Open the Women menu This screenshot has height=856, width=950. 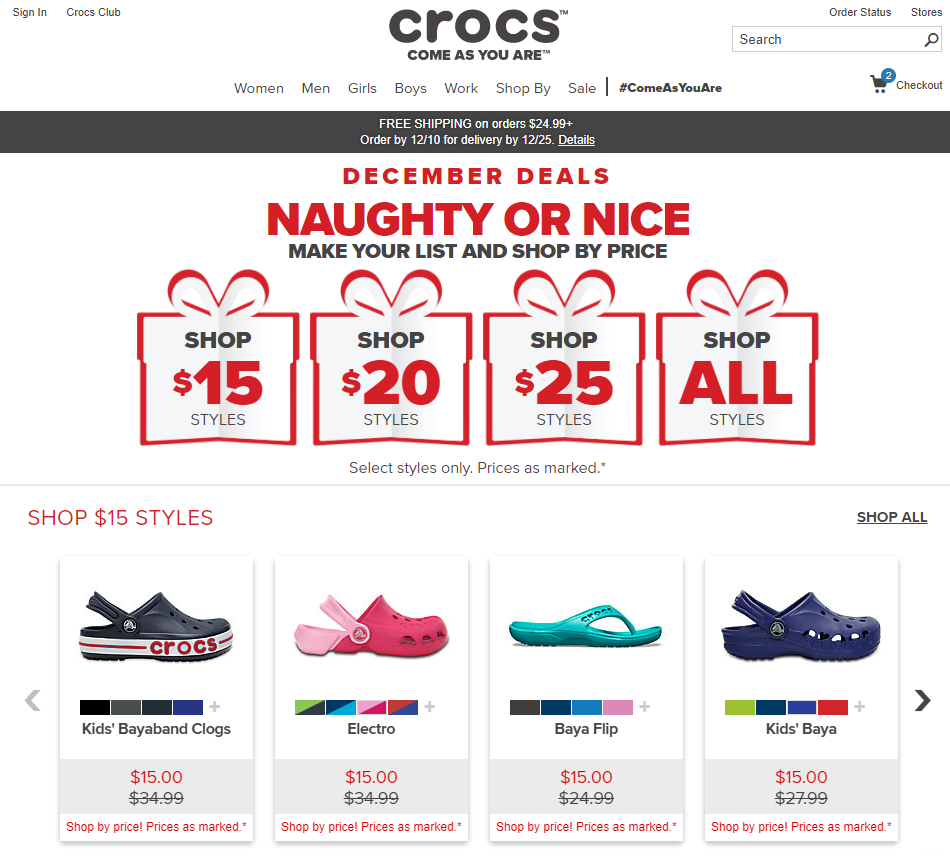coord(259,88)
